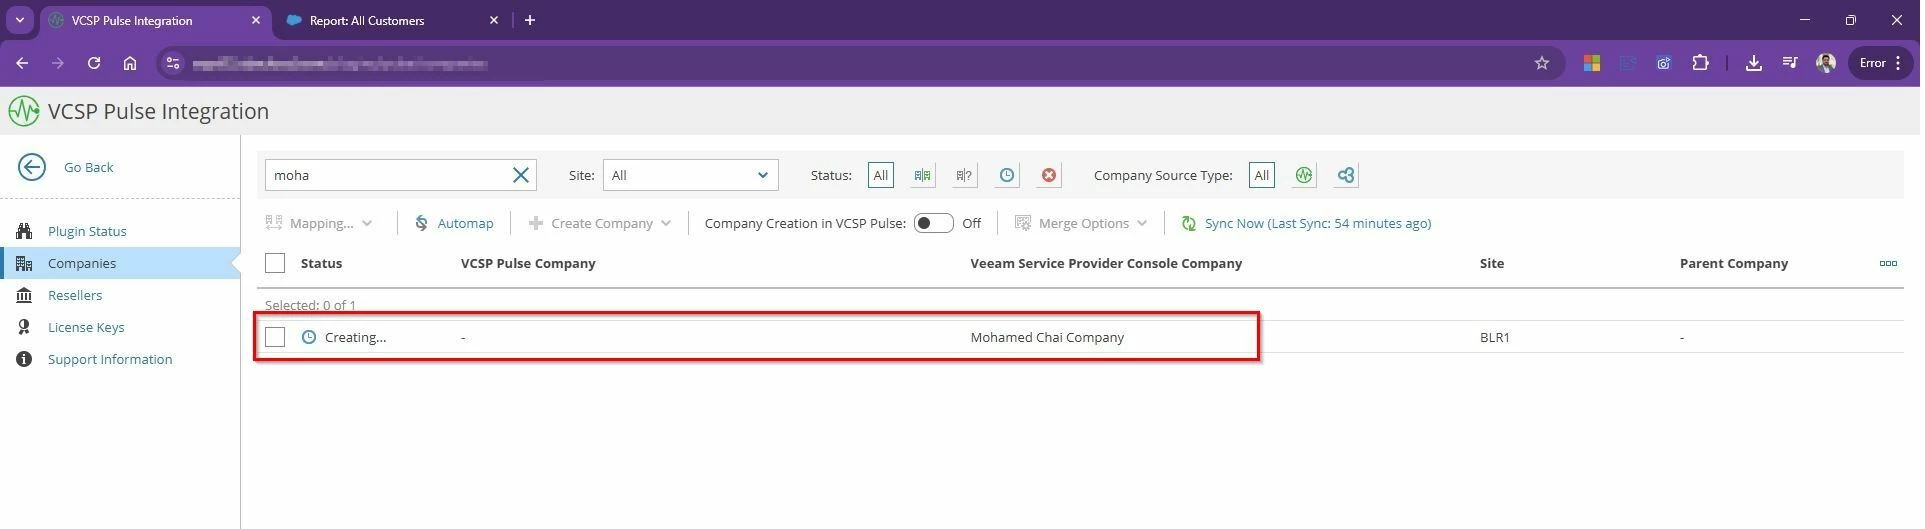Open a new browser tab
The width and height of the screenshot is (1925, 529).
click(530, 20)
